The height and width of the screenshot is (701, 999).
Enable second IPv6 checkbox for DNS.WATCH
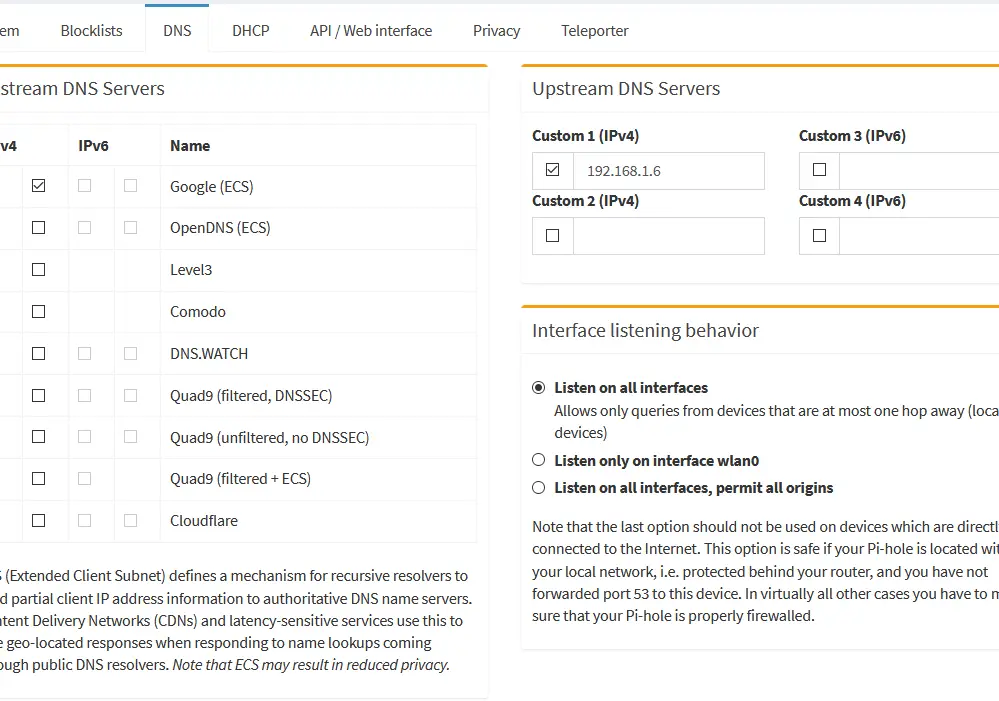(130, 354)
